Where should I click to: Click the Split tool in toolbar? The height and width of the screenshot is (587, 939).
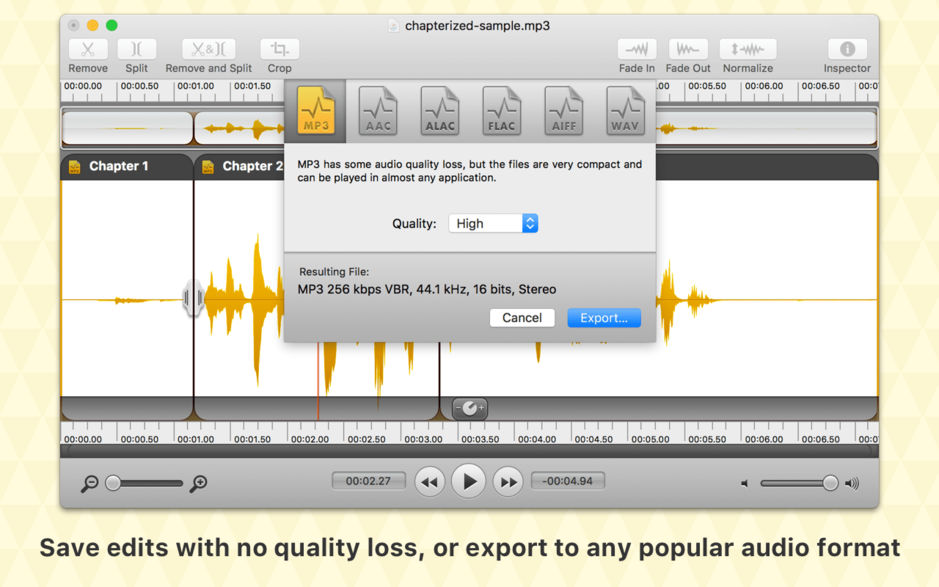point(137,49)
